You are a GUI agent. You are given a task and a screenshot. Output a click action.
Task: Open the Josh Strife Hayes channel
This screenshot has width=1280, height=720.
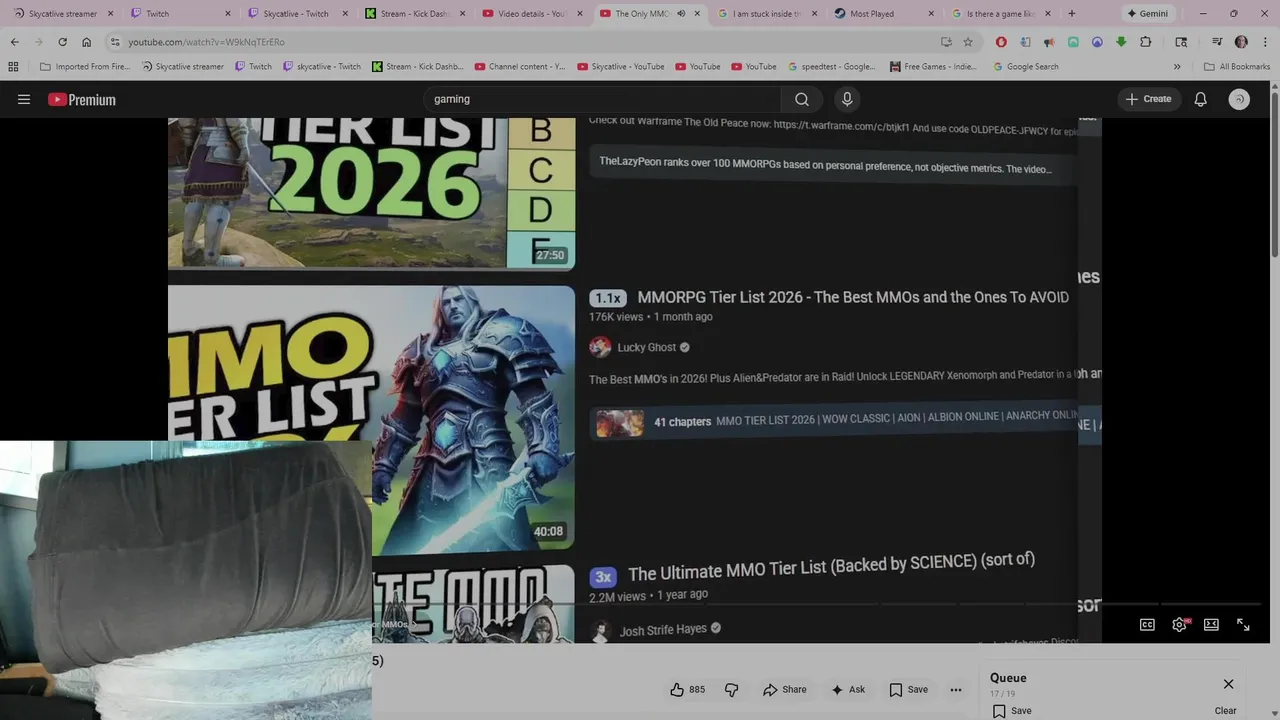point(663,630)
